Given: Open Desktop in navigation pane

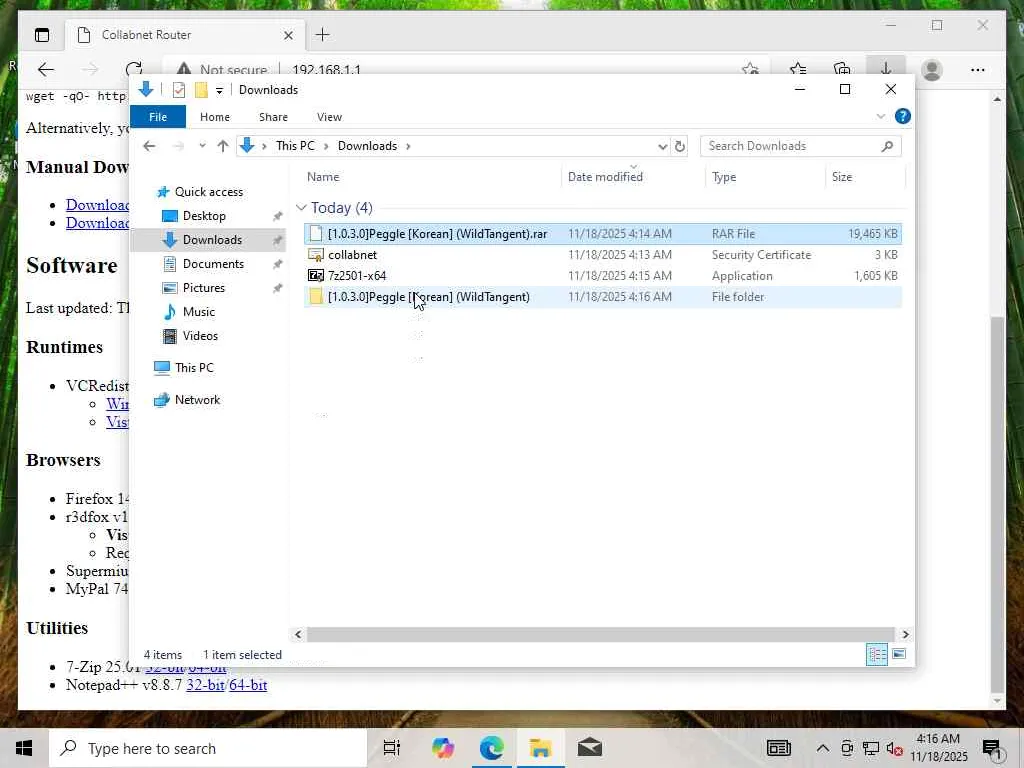Looking at the screenshot, I should point(204,216).
